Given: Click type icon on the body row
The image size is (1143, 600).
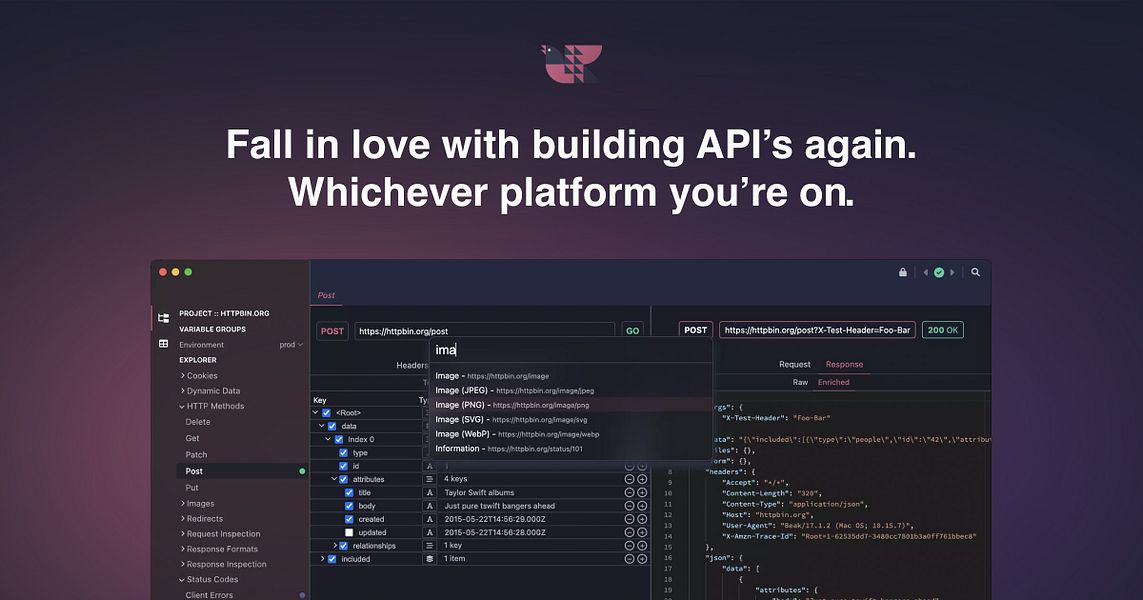Looking at the screenshot, I should pyautogui.click(x=429, y=506).
